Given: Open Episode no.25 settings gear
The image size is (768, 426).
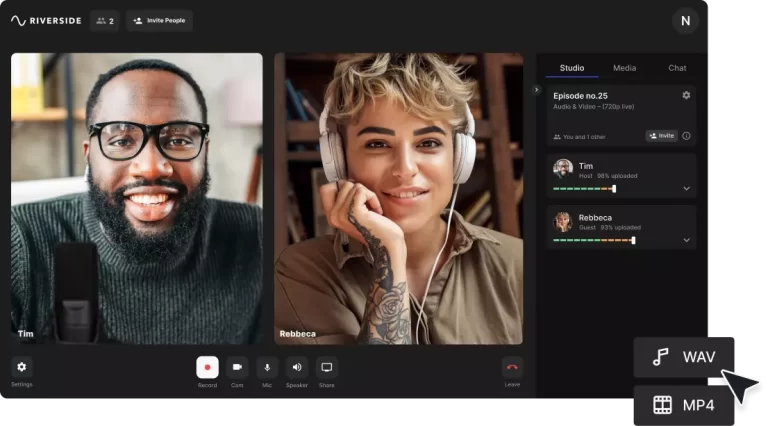Looking at the screenshot, I should click(x=686, y=95).
